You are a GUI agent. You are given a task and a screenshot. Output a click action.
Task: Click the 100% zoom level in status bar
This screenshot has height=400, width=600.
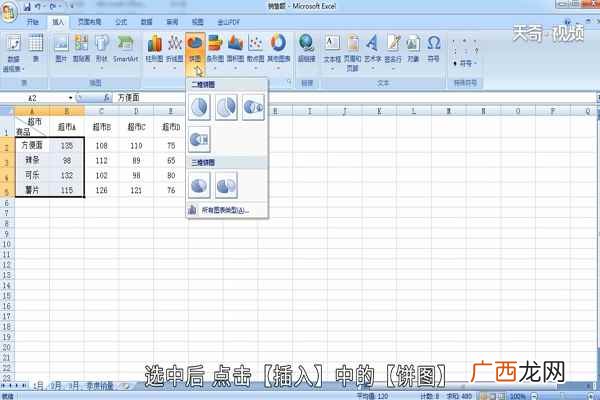coord(518,396)
